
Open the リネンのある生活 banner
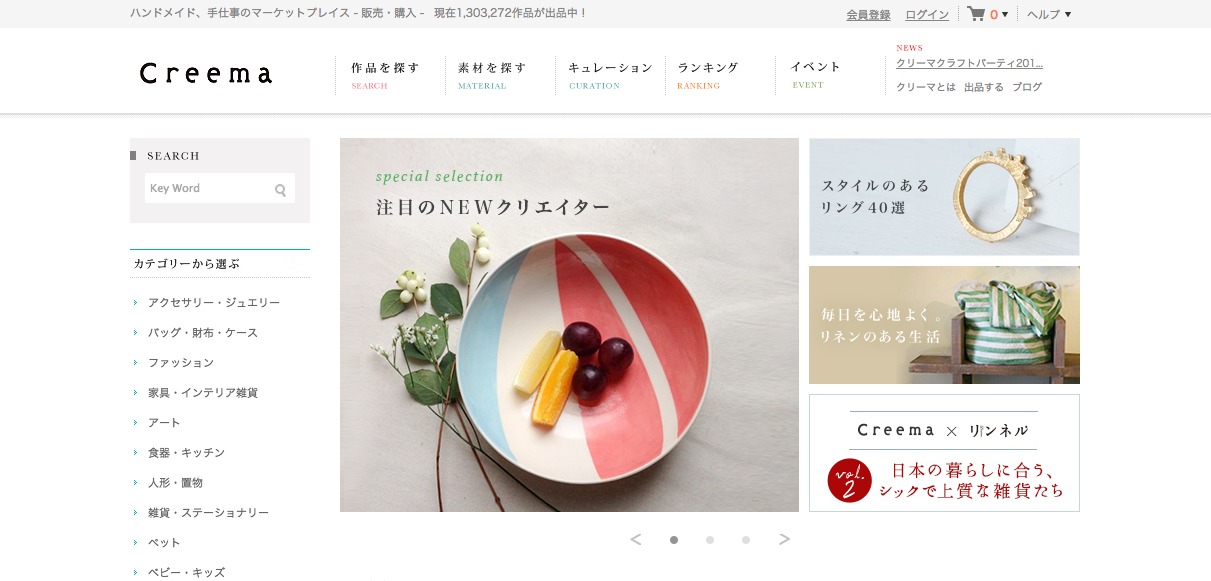pos(944,325)
